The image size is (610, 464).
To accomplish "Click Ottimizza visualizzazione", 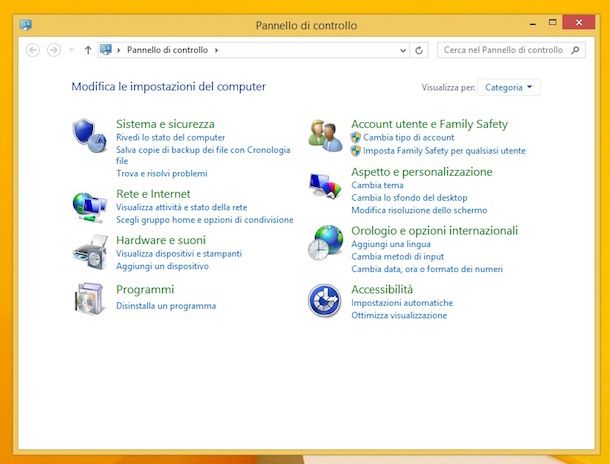I will point(399,315).
